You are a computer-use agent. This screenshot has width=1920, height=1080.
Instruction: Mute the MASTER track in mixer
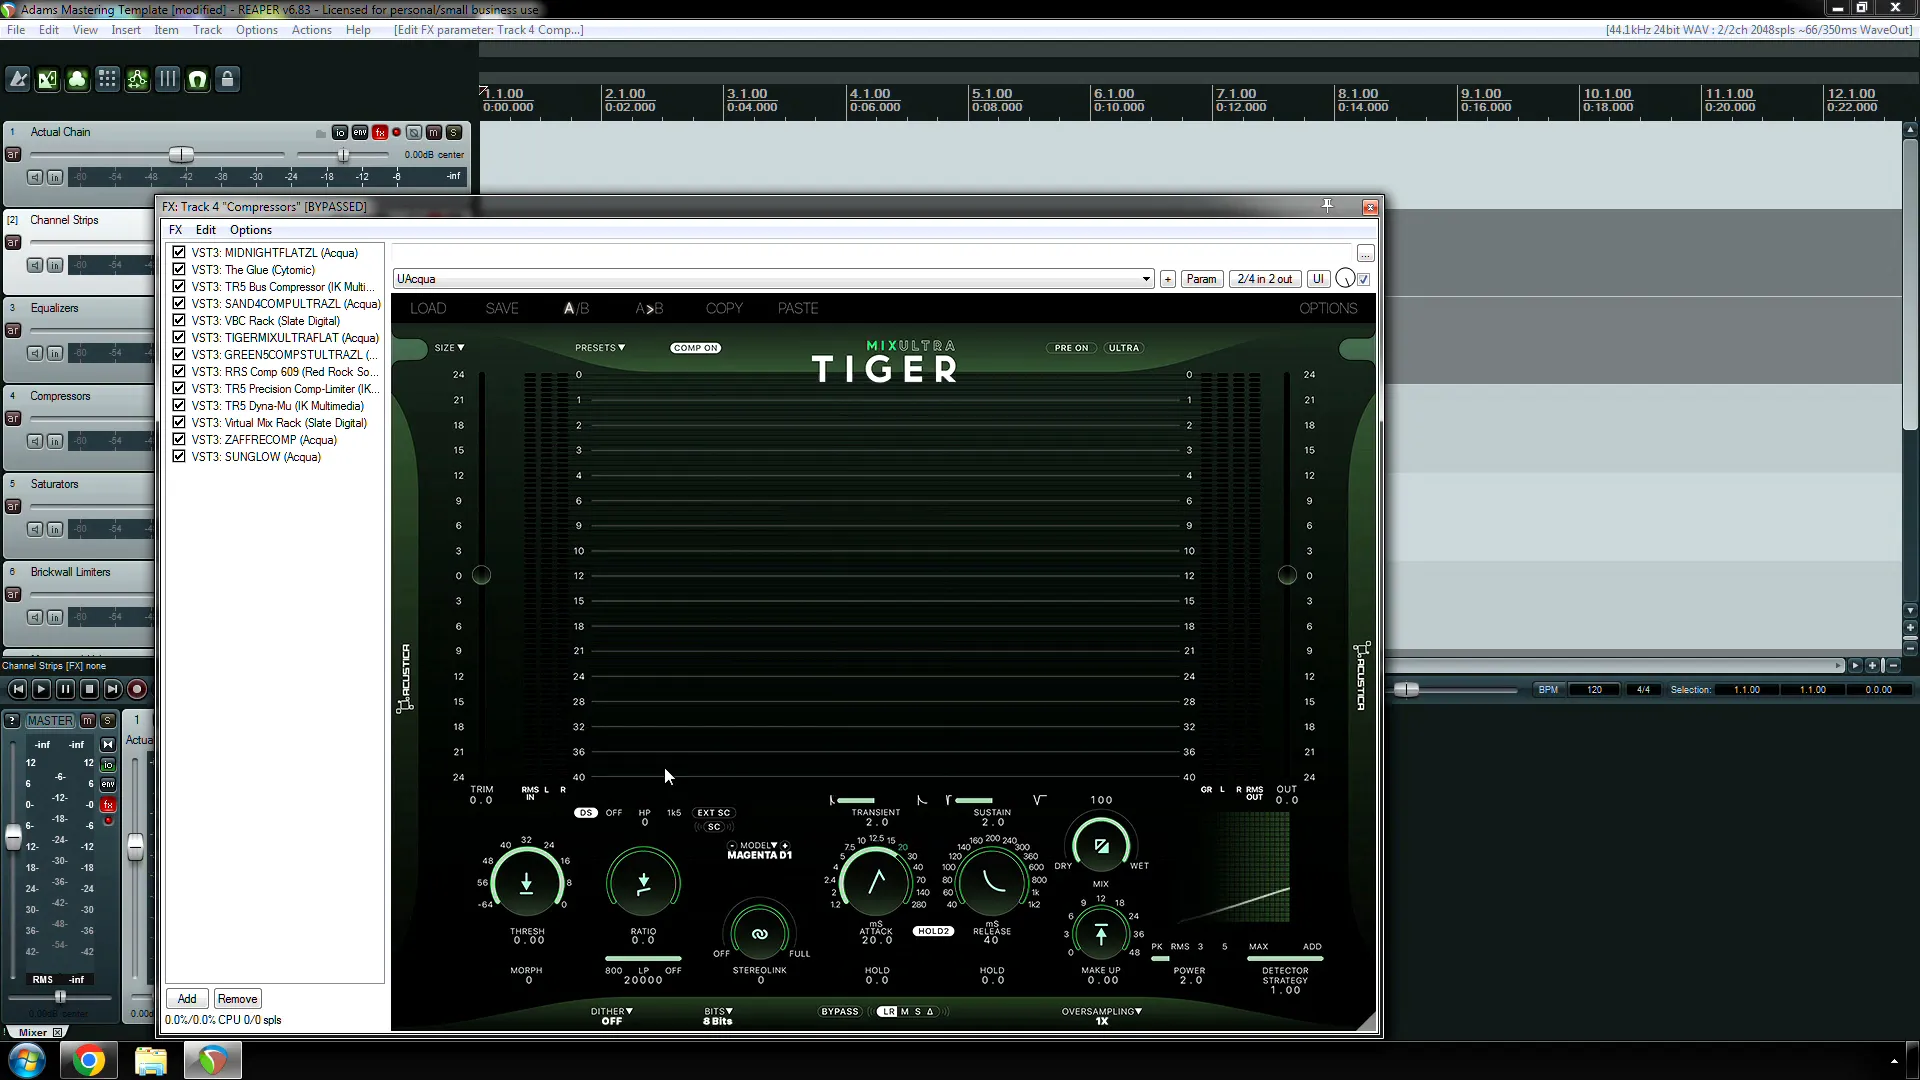[x=88, y=720]
